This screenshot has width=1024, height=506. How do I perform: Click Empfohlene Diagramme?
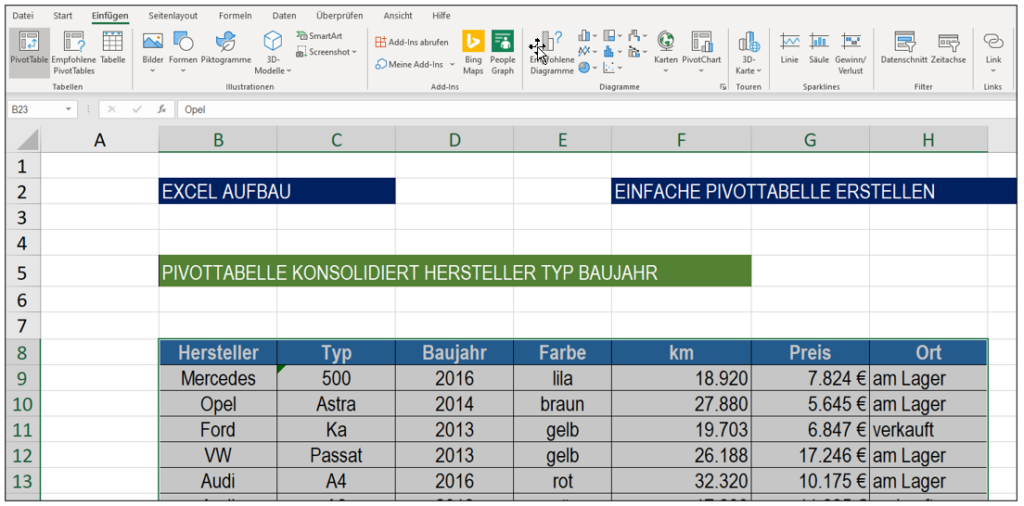(x=552, y=52)
